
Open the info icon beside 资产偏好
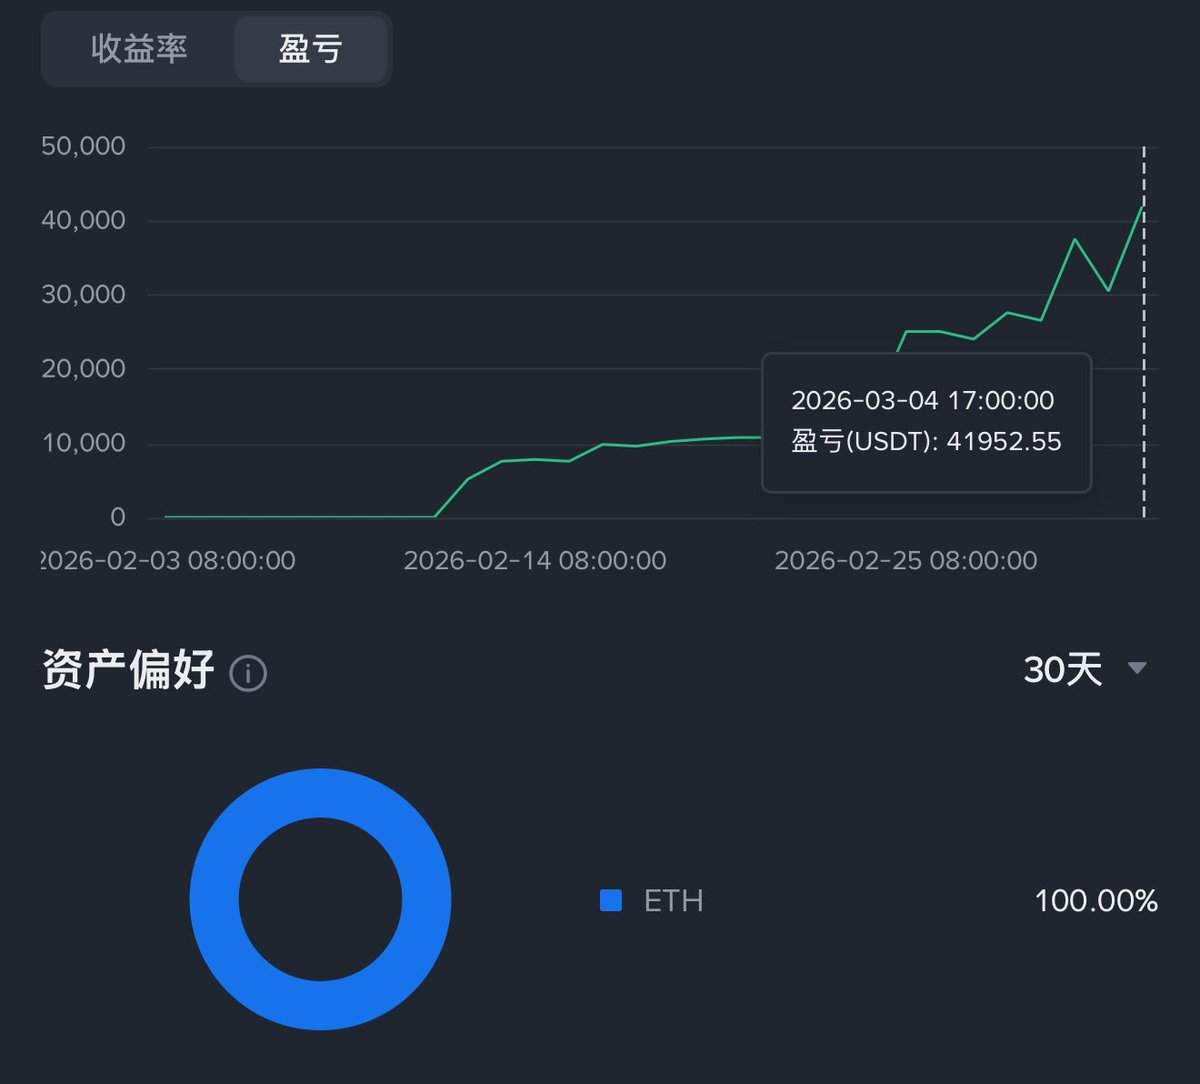(248, 673)
